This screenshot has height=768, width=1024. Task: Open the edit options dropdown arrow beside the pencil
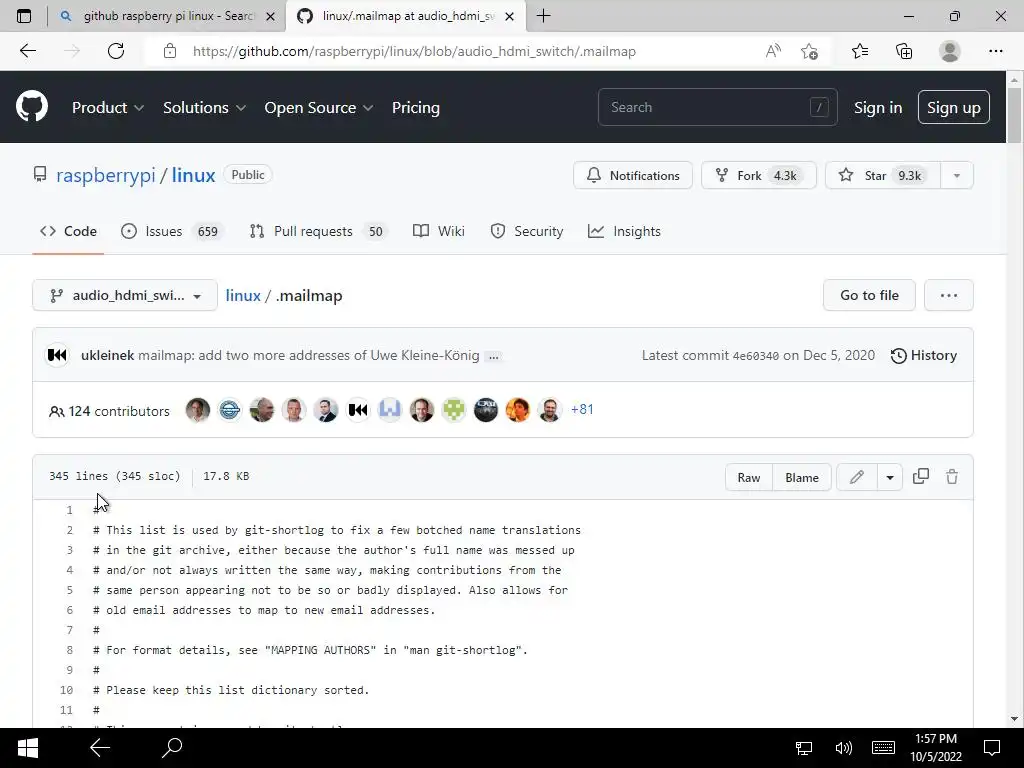pyautogui.click(x=889, y=477)
